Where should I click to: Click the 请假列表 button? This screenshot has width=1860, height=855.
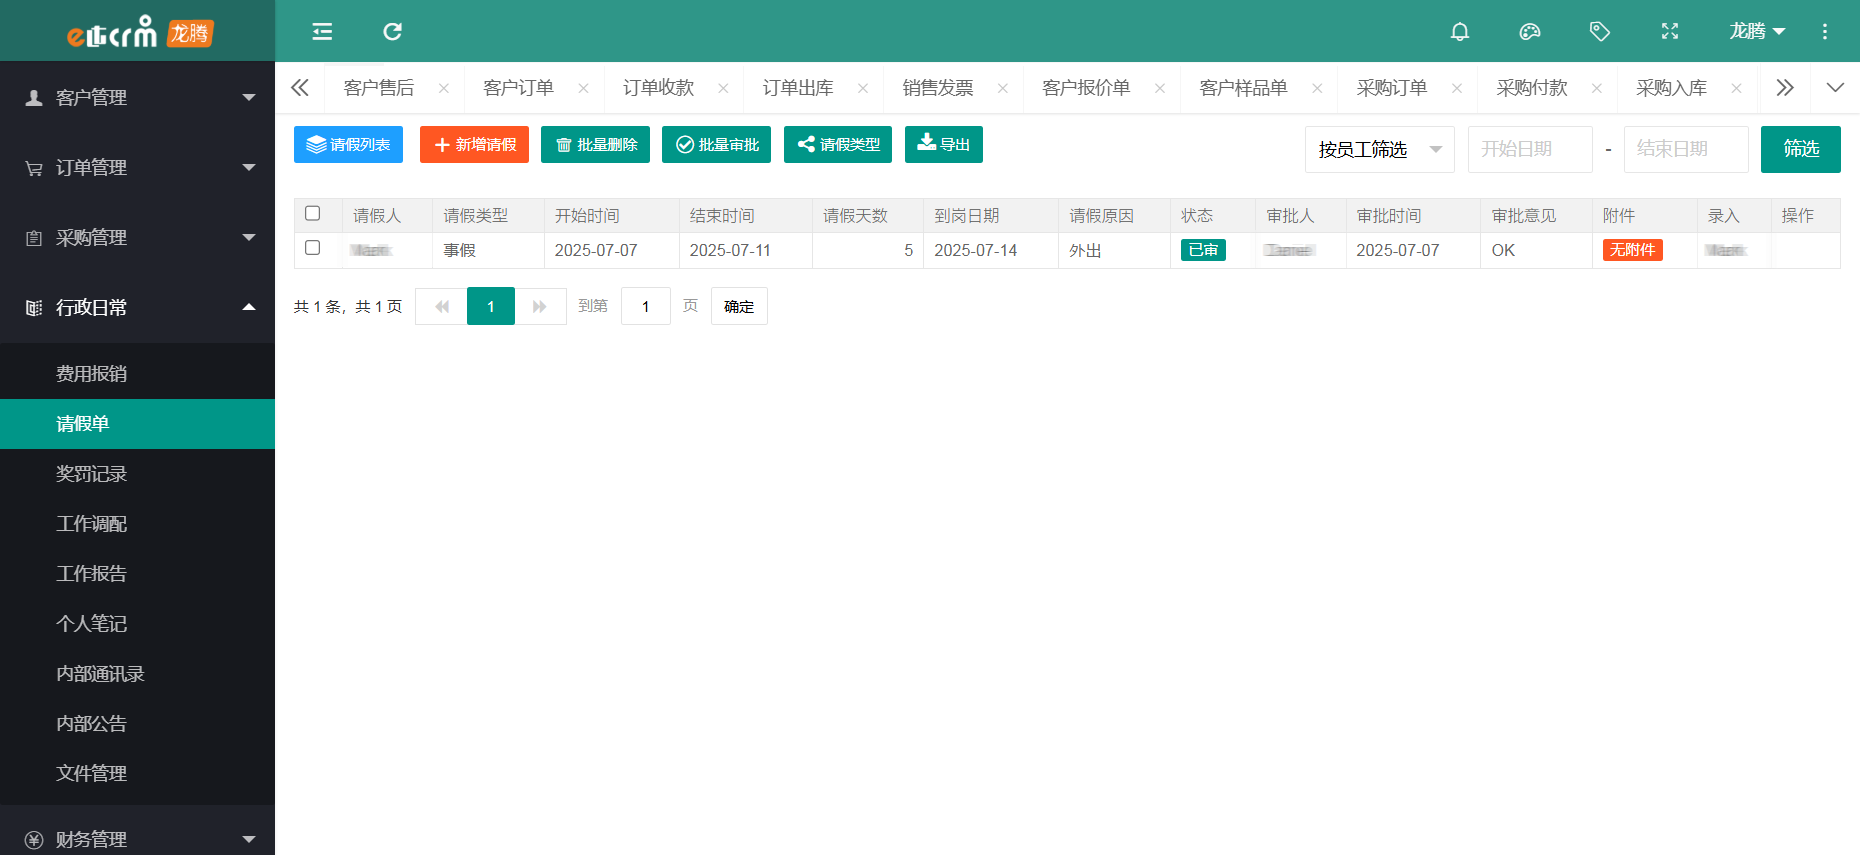pyautogui.click(x=348, y=144)
